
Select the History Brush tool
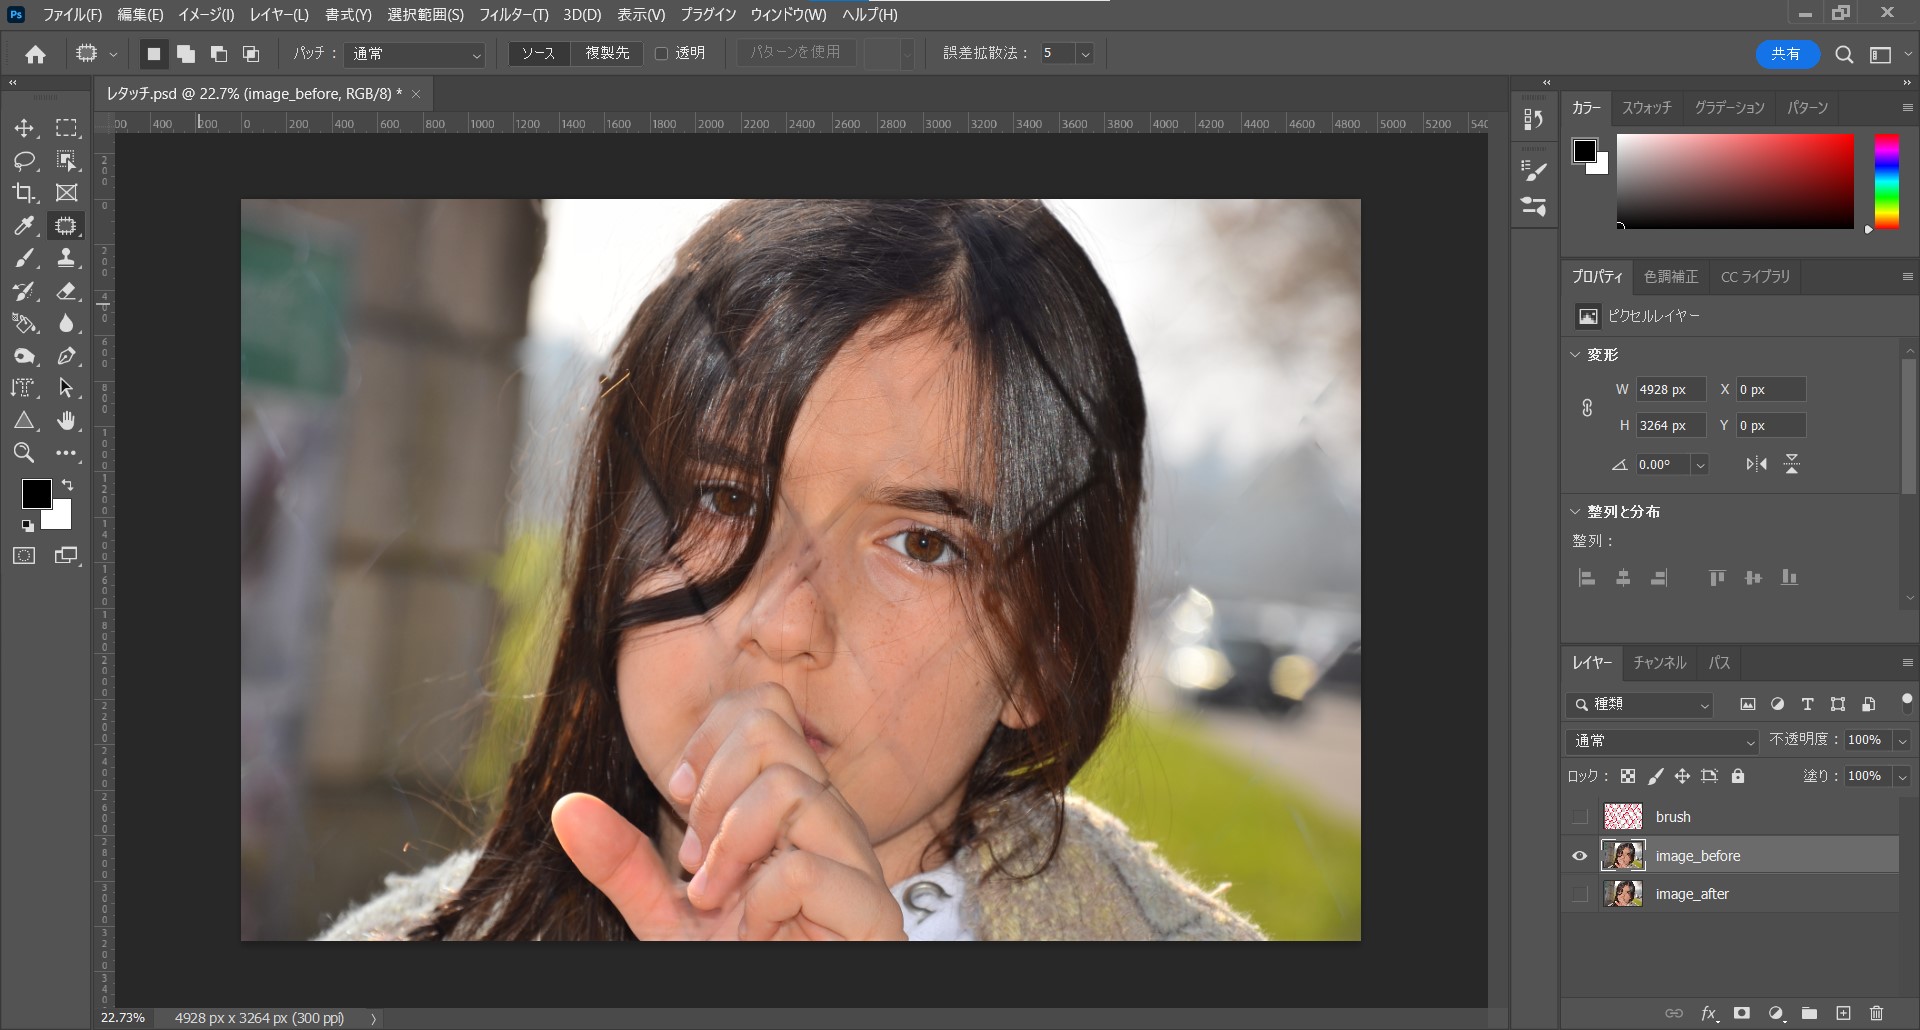(24, 291)
